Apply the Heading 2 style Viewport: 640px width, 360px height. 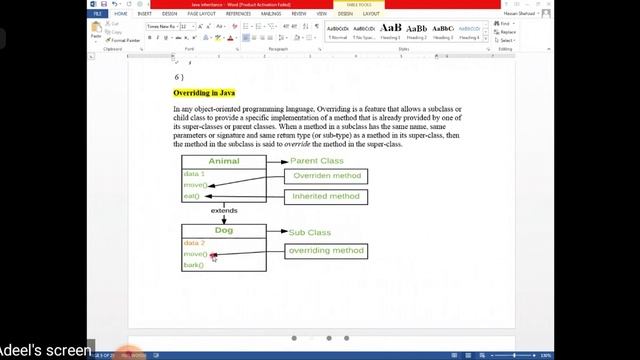pos(417,32)
